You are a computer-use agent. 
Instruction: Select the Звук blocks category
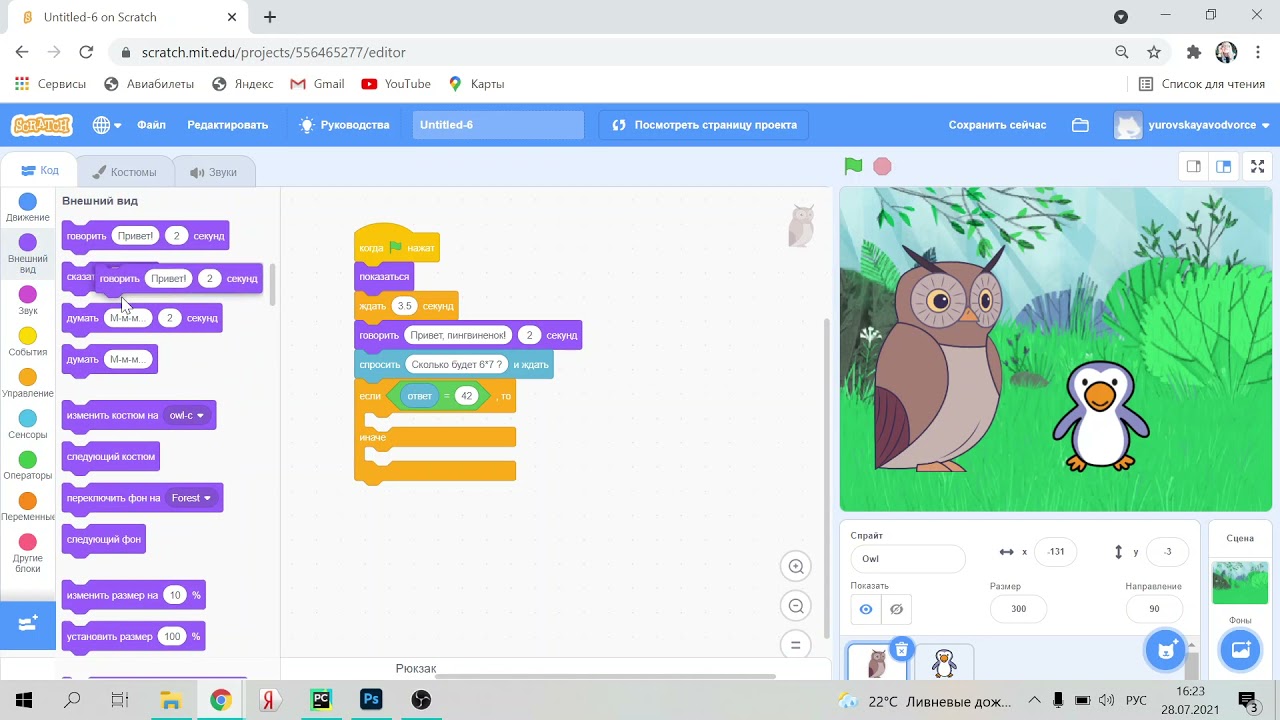(28, 301)
